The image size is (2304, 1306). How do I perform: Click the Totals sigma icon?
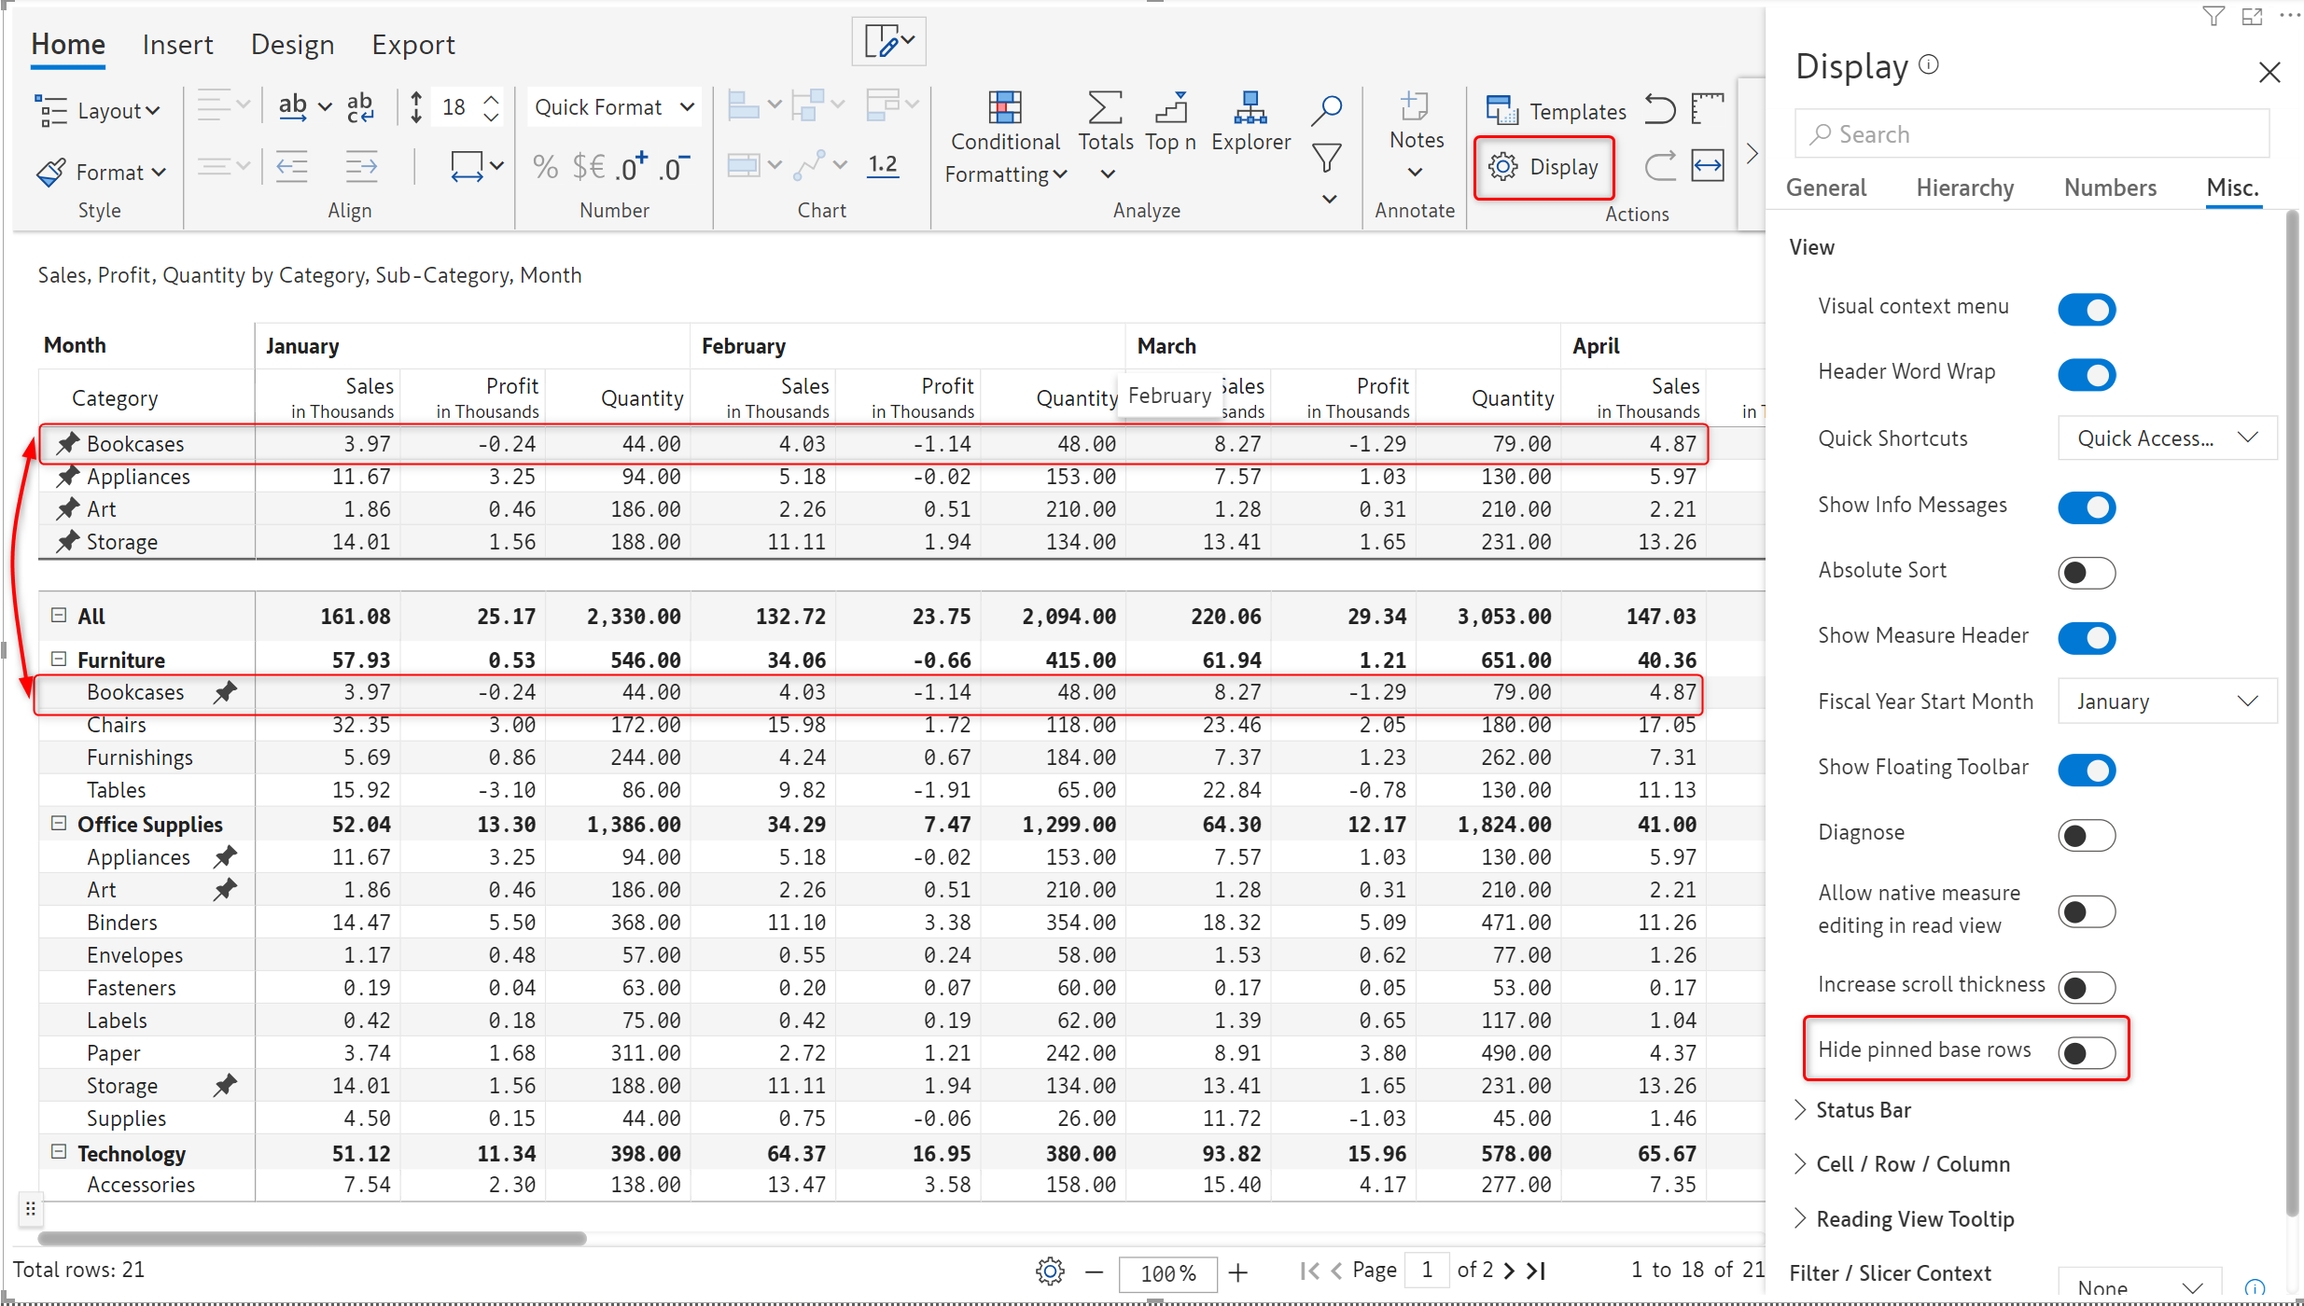[x=1104, y=108]
